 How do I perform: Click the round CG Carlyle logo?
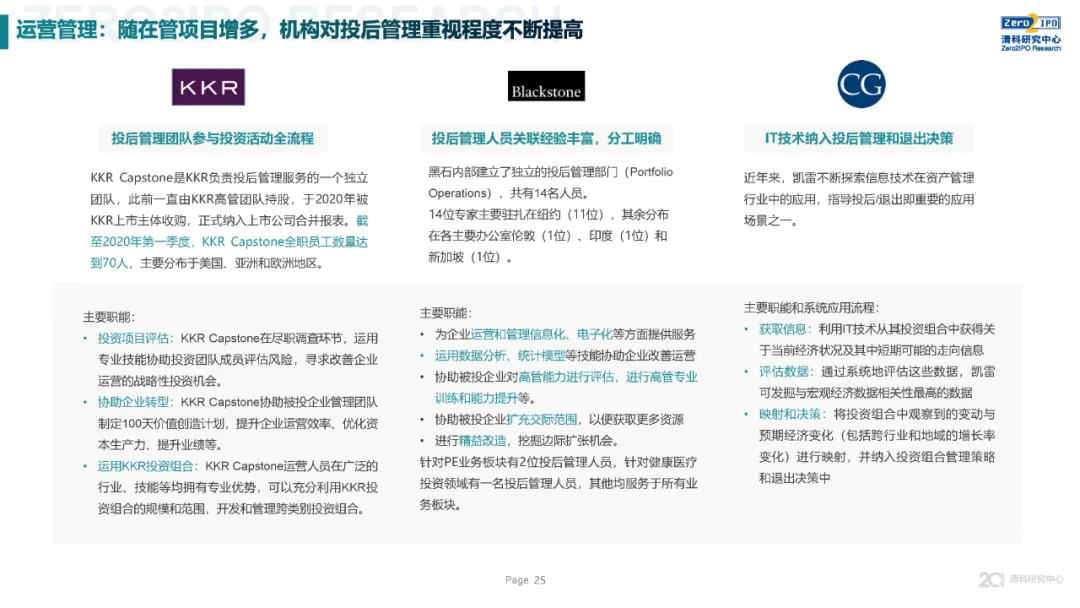coord(861,84)
